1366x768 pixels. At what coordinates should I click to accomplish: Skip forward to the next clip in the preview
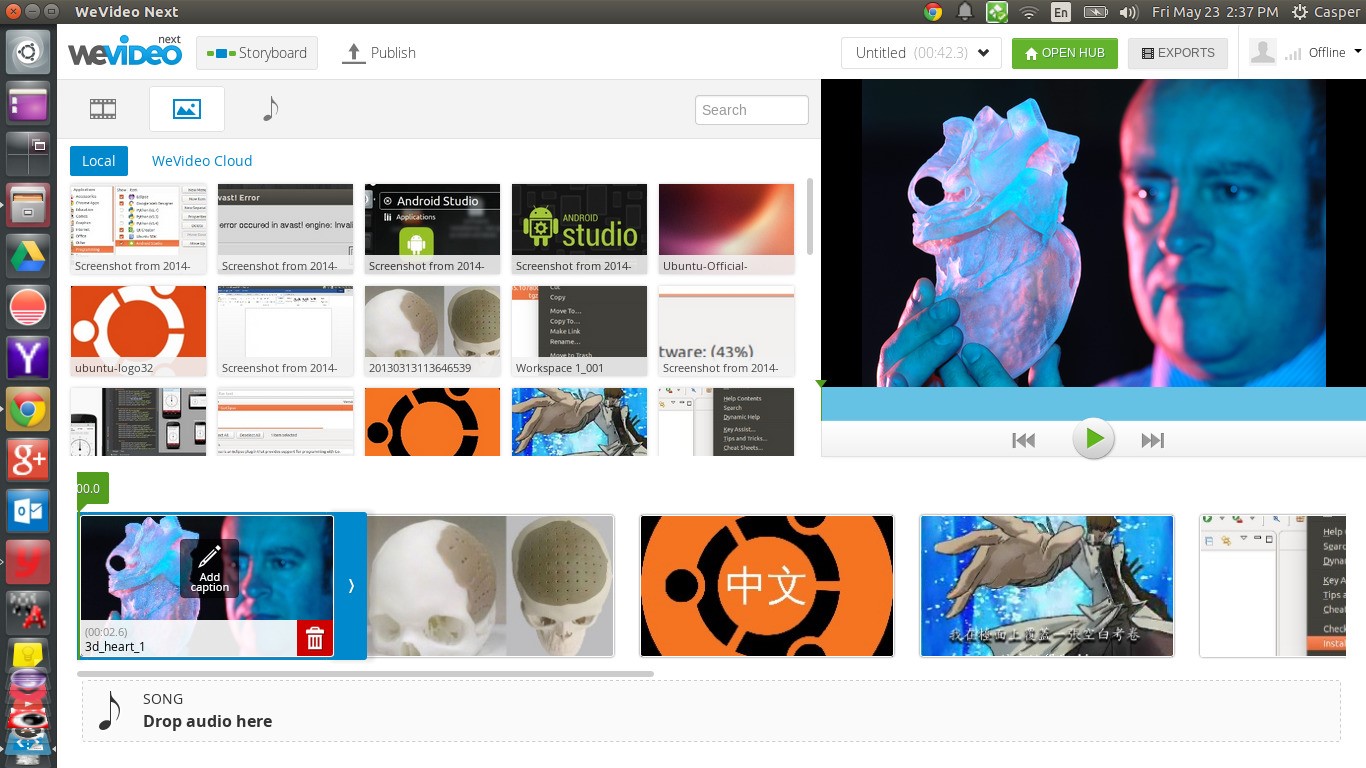[1153, 440]
